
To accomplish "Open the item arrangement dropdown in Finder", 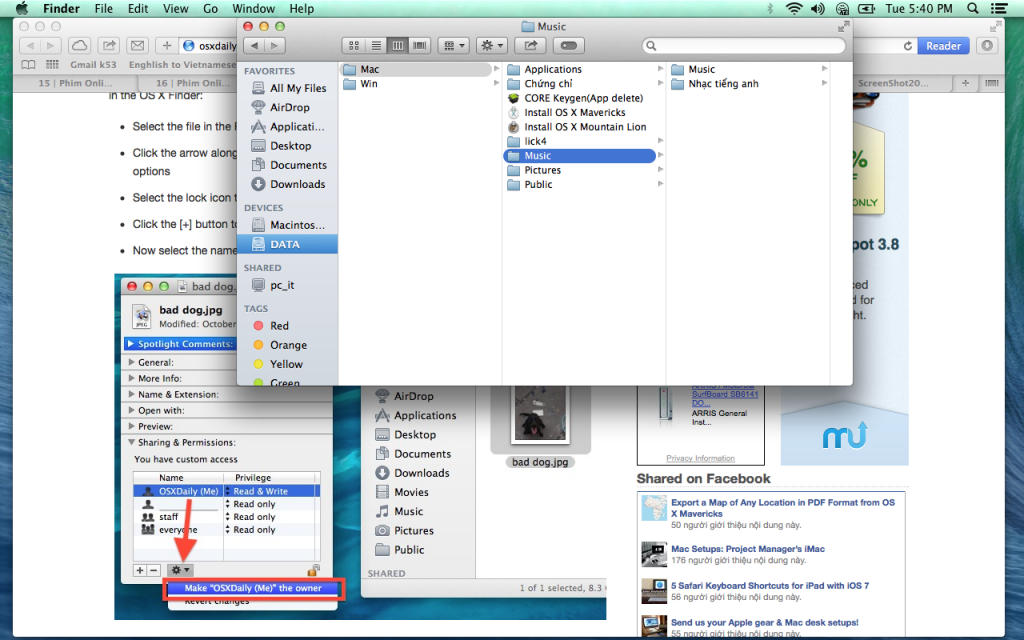I will click(454, 46).
